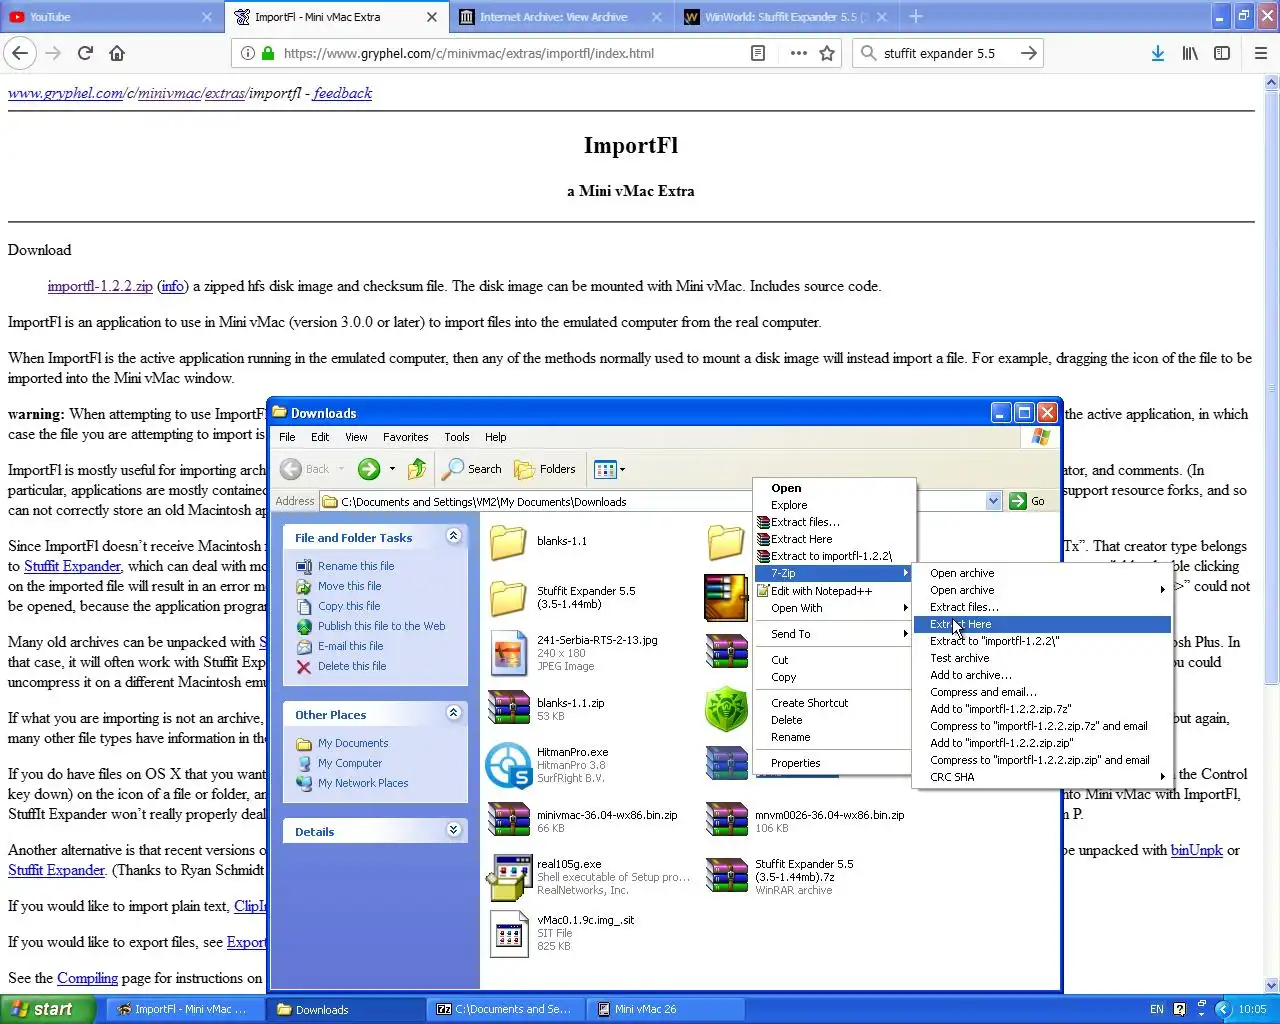Expand the Send To submenu

tap(834, 634)
